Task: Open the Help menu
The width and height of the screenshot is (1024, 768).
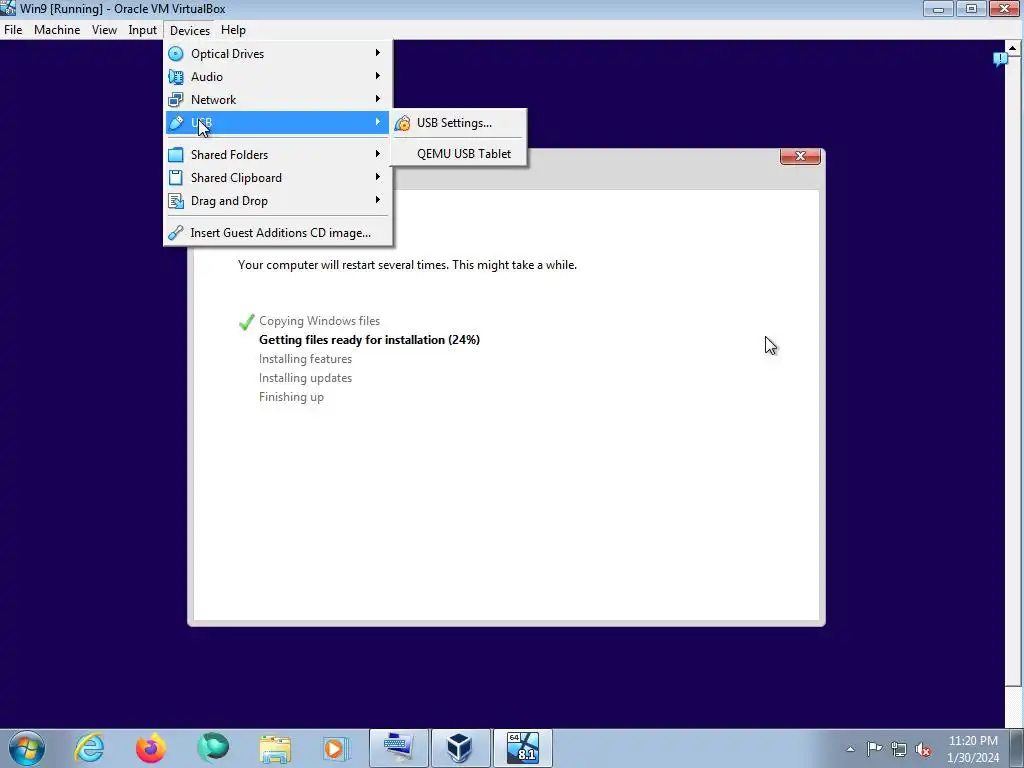Action: pyautogui.click(x=233, y=30)
